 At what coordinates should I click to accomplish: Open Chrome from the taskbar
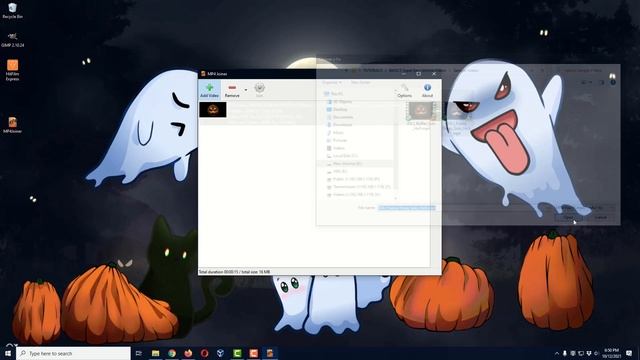point(172,353)
